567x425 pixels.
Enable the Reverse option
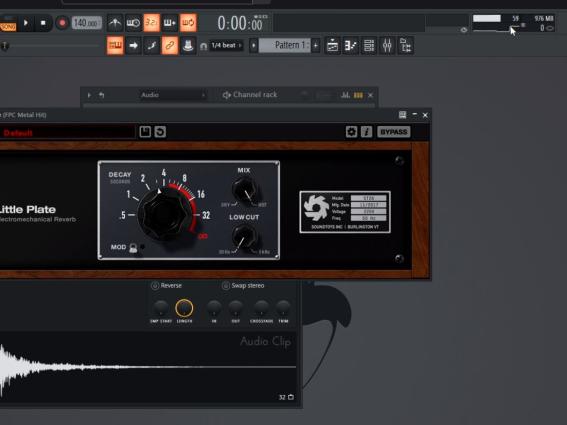click(166, 286)
